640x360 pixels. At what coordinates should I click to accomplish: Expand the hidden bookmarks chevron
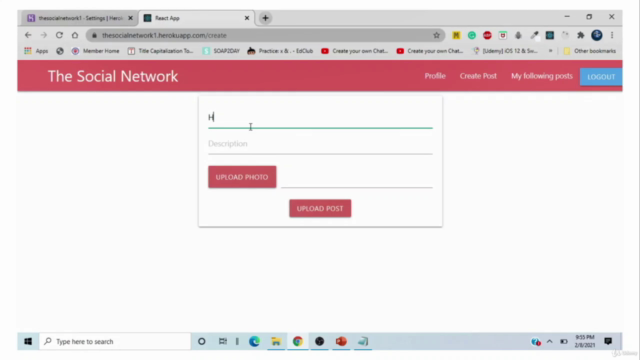pos(551,51)
